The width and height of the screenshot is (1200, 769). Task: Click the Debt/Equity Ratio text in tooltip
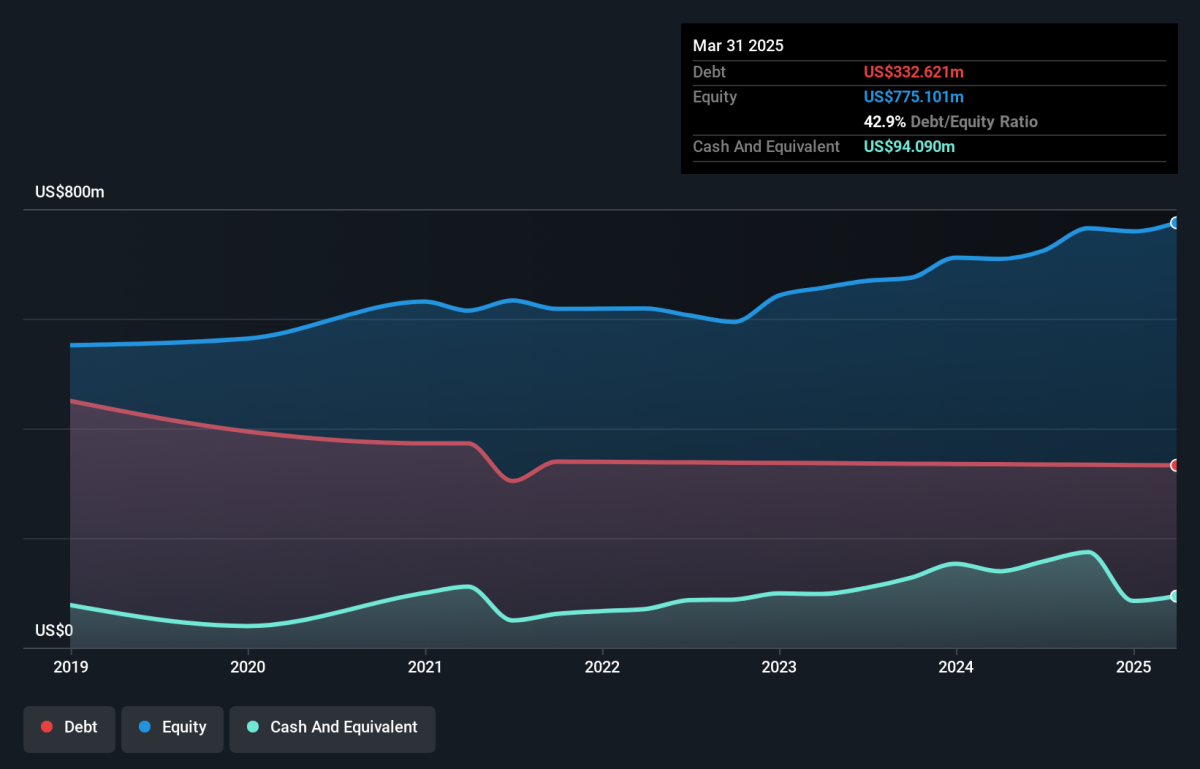pos(974,122)
